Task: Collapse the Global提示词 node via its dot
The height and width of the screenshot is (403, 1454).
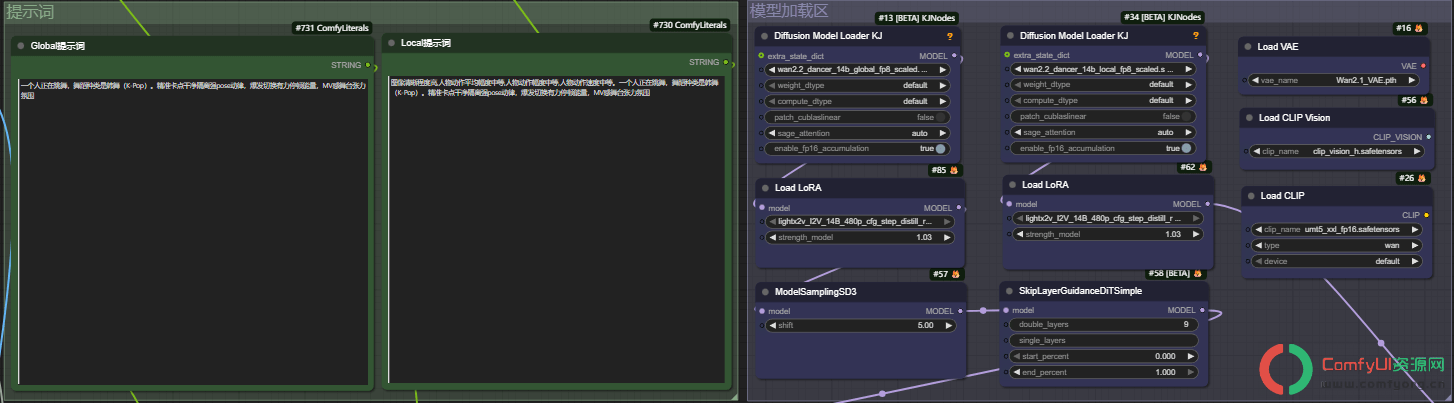Action: pos(20,46)
